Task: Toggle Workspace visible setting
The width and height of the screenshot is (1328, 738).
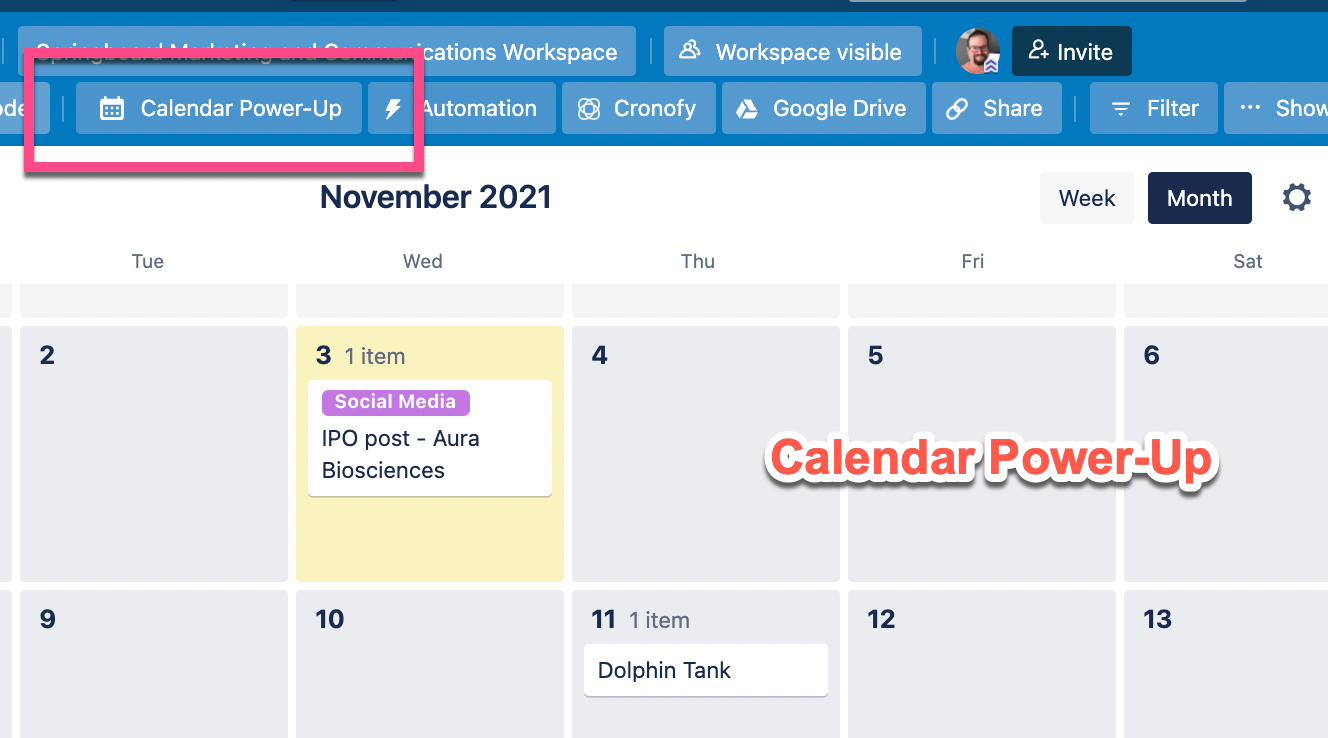Action: click(792, 50)
